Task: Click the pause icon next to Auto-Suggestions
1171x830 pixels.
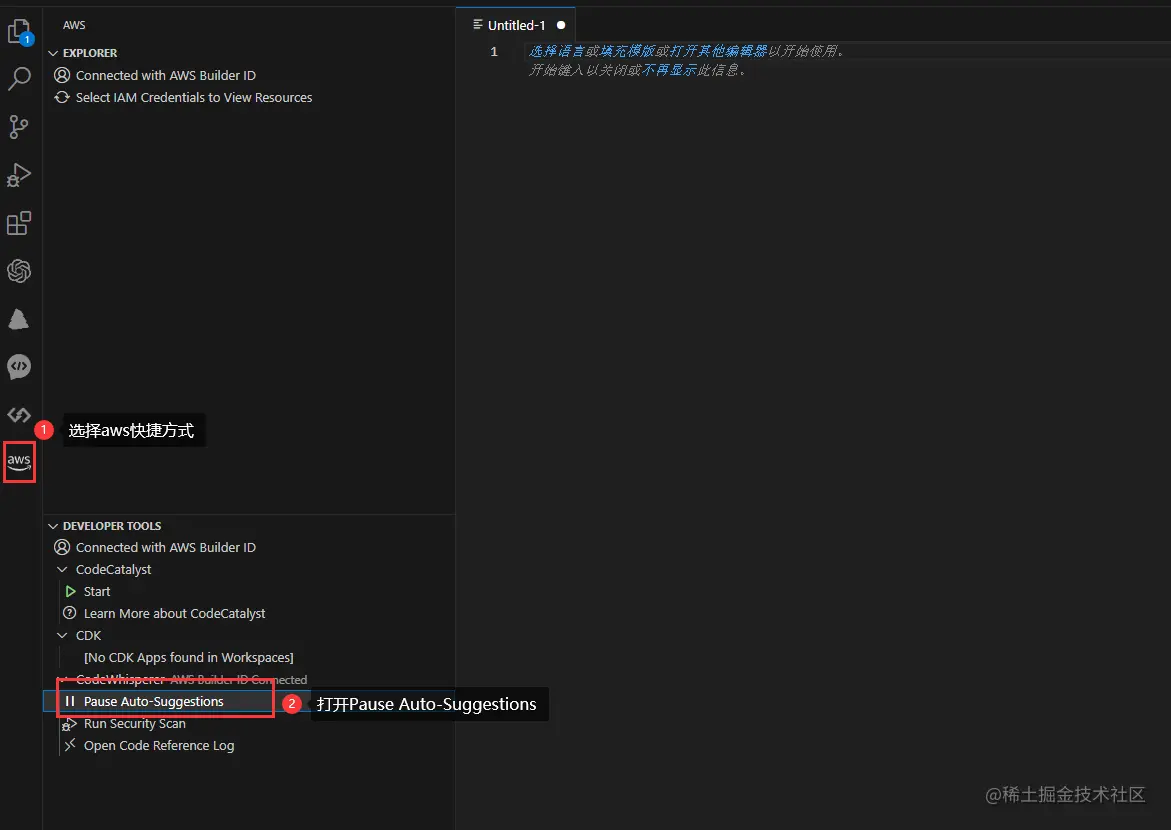Action: pyautogui.click(x=69, y=702)
